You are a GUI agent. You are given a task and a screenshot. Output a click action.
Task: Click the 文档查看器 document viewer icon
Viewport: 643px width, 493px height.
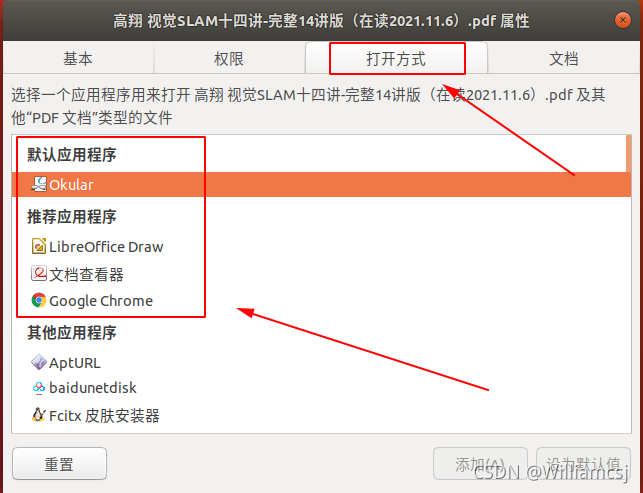pos(39,274)
